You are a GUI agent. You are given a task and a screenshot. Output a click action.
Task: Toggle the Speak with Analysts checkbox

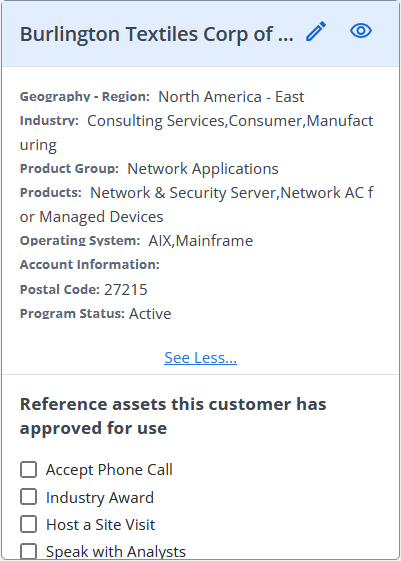click(x=29, y=551)
